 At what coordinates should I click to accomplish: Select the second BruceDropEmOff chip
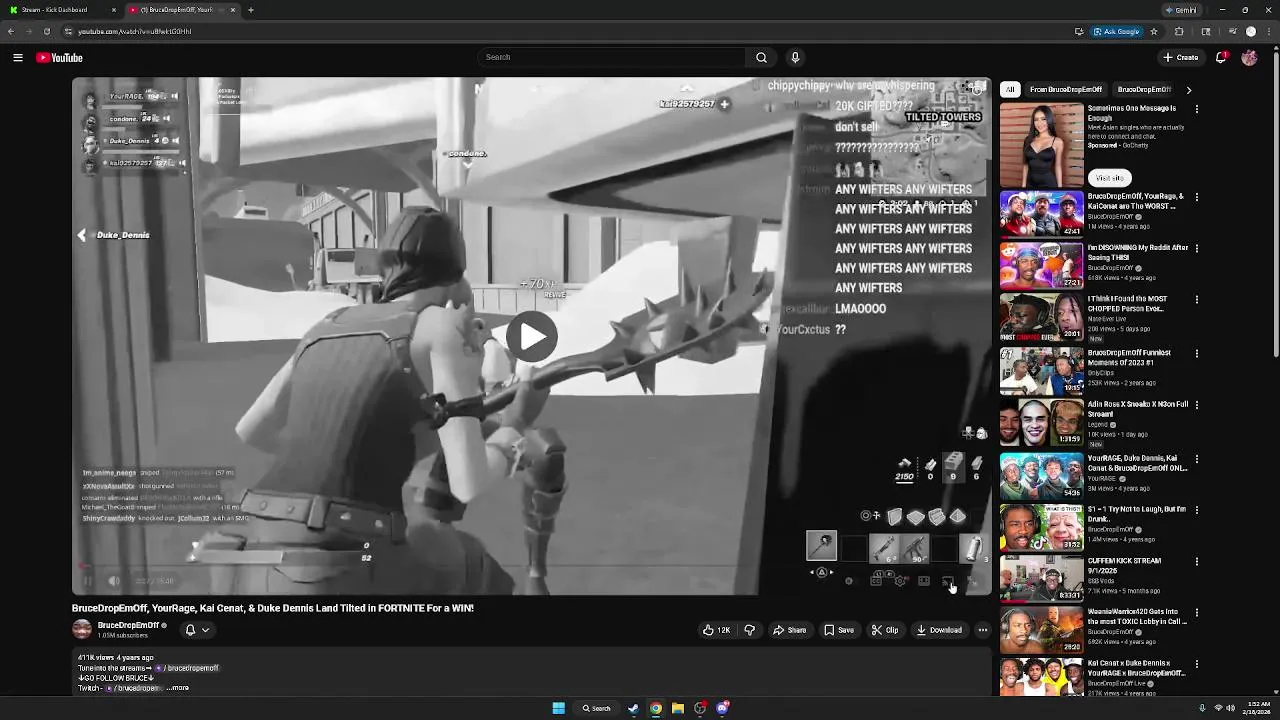1144,90
